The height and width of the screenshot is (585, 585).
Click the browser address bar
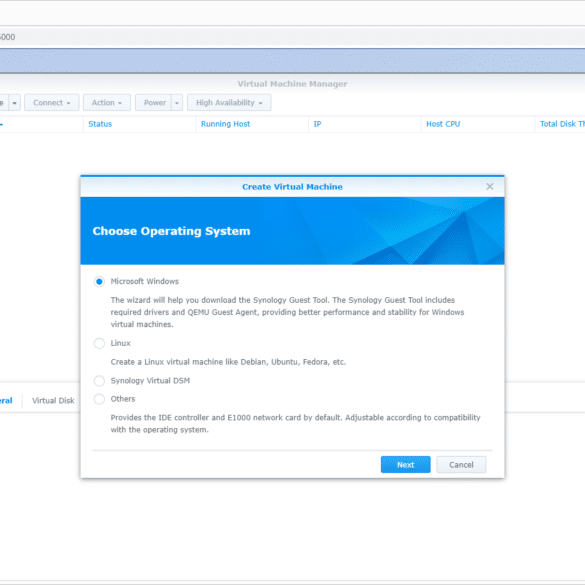click(292, 37)
